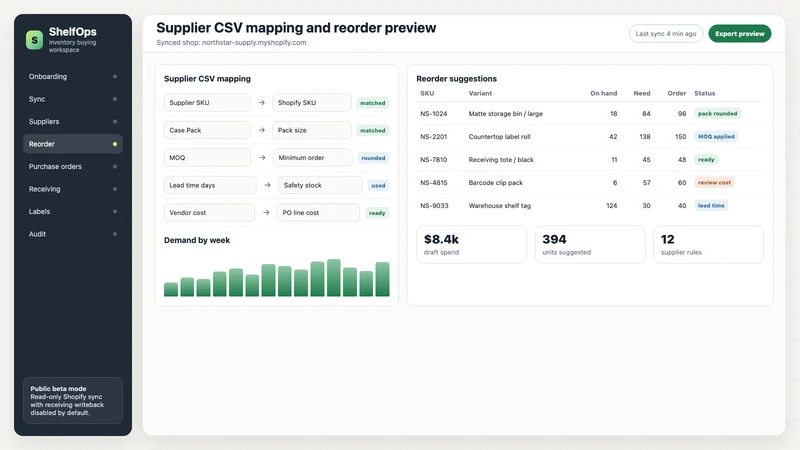
Task: Open the Labels section
Action: (72, 211)
